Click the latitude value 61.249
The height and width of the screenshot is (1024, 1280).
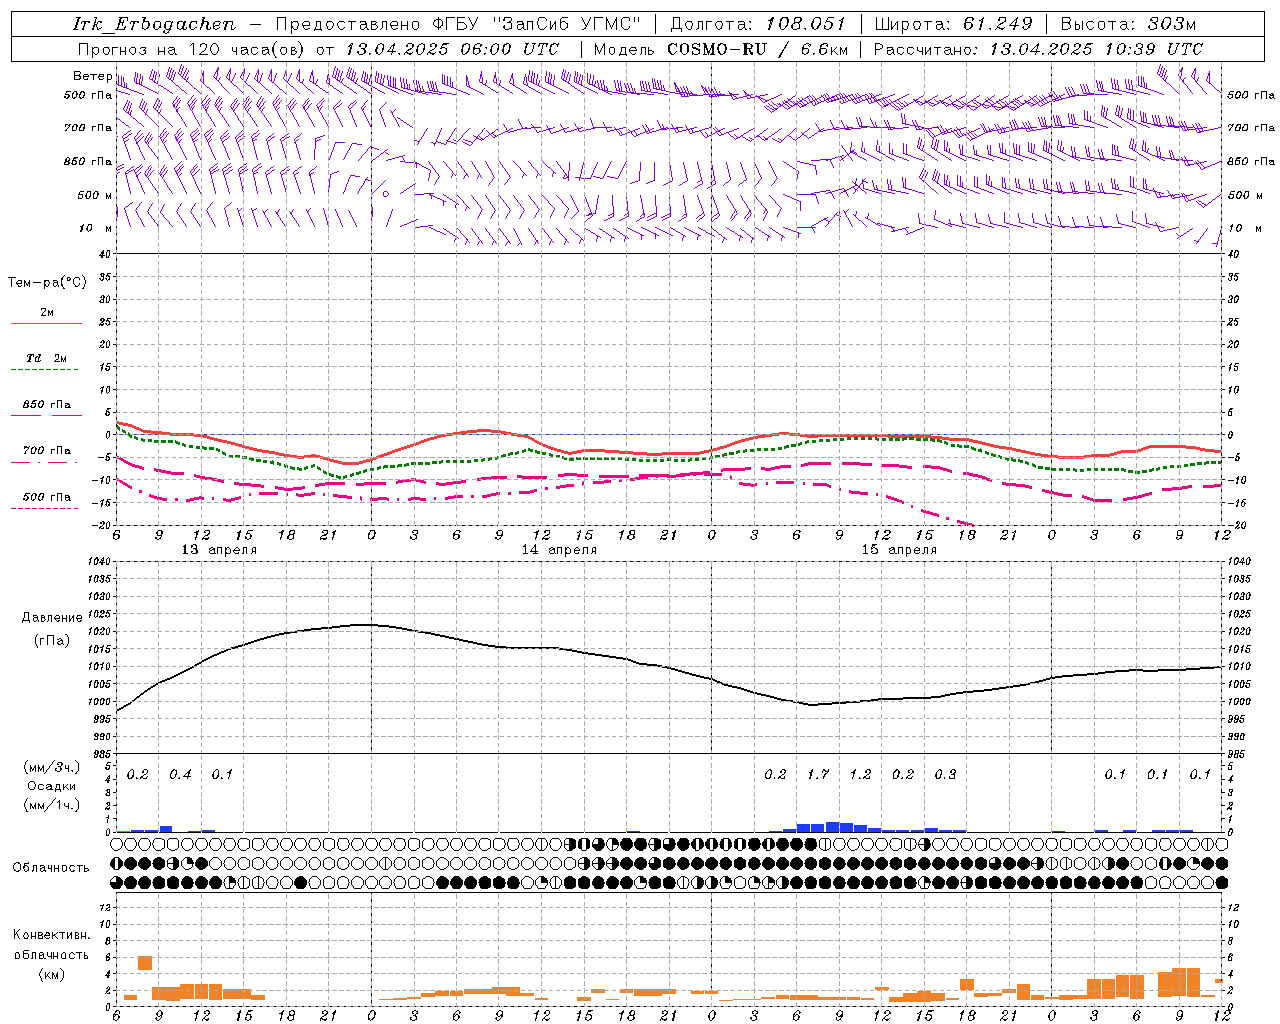[x=998, y=24]
